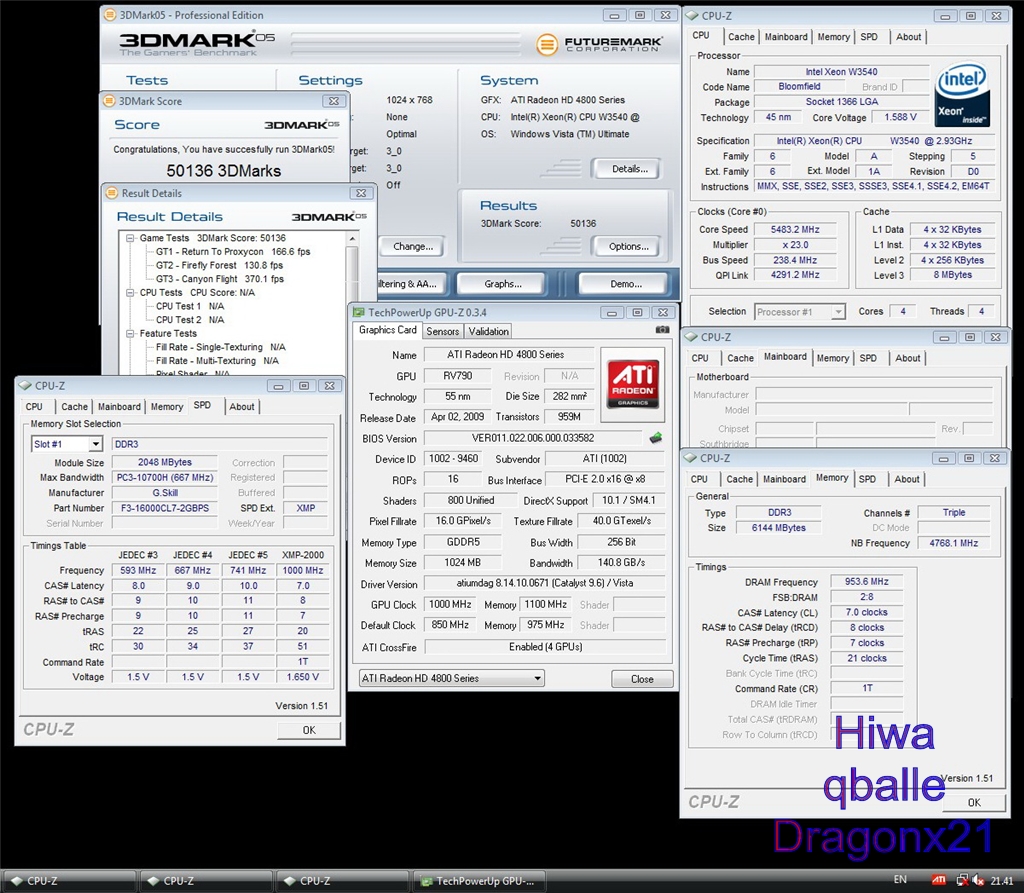1024x893 pixels.
Task: Click the GPU Name field in GPU-Z
Action: pos(509,355)
